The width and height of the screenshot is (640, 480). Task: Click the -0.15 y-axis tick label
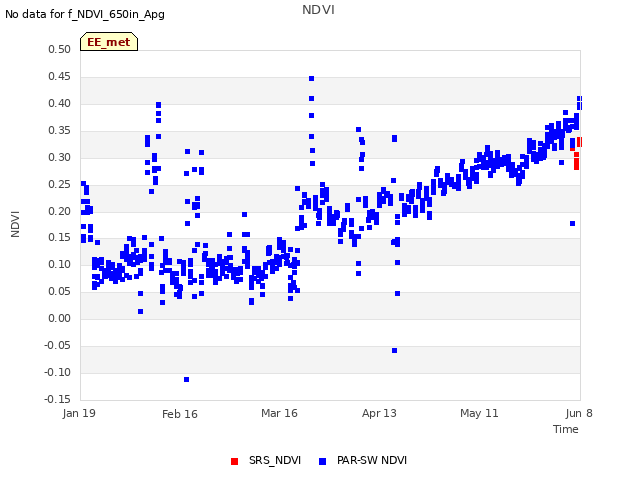58,399
